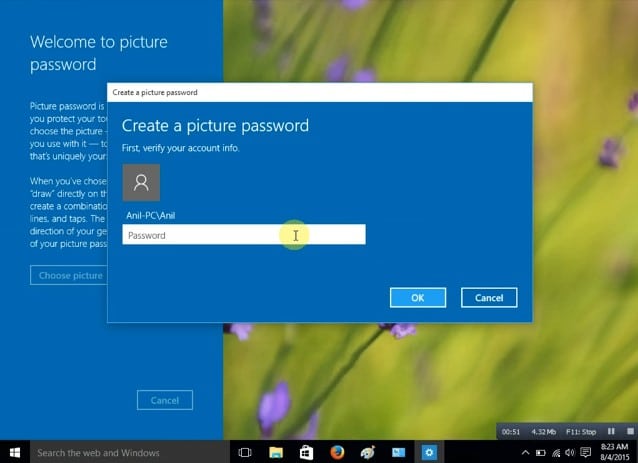
Task: Pause the screen recorder
Action: [611, 431]
